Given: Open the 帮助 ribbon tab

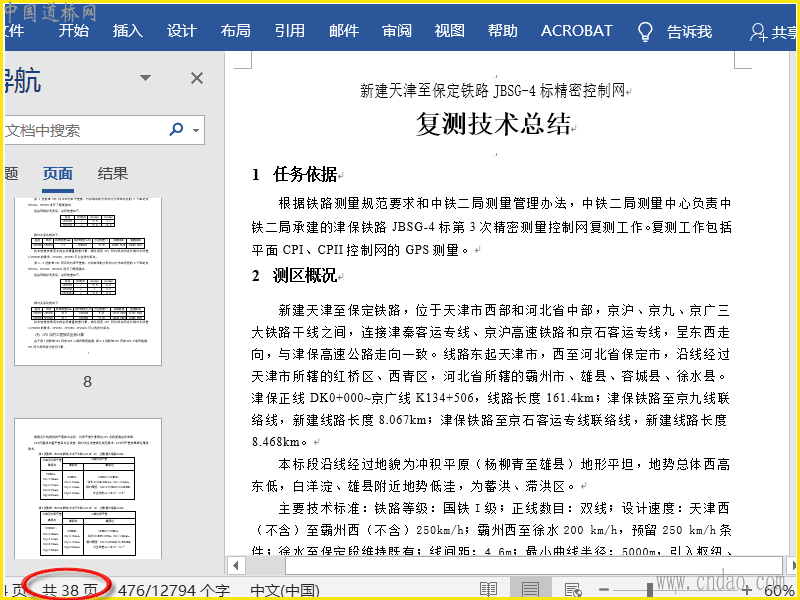Looking at the screenshot, I should click(503, 31).
